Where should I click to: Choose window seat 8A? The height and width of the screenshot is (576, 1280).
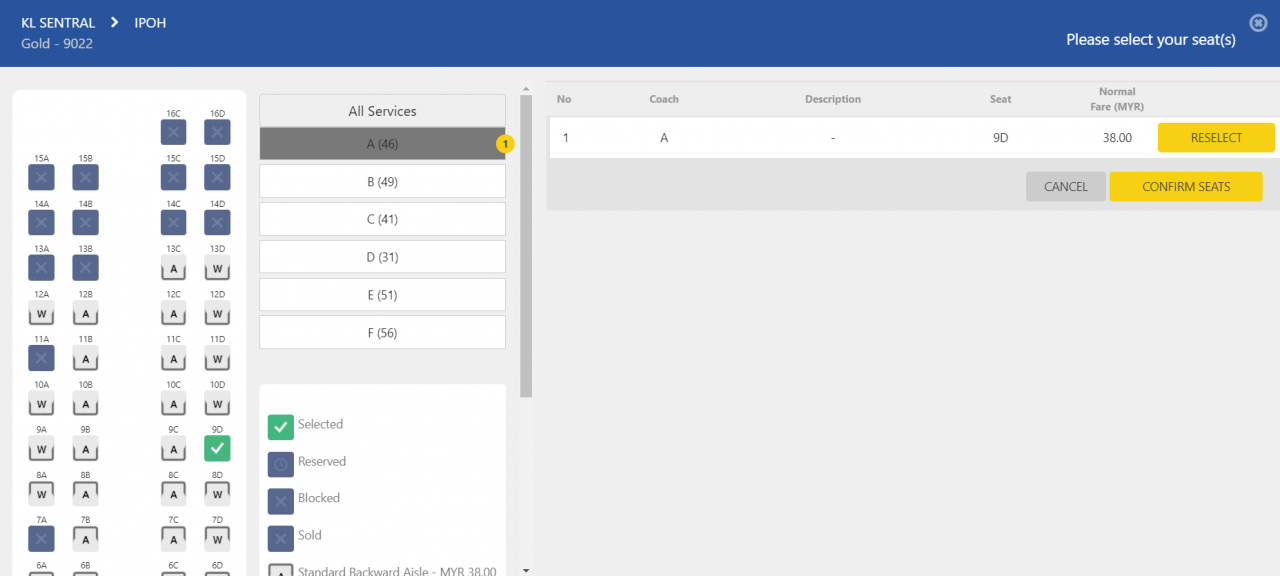(41, 493)
